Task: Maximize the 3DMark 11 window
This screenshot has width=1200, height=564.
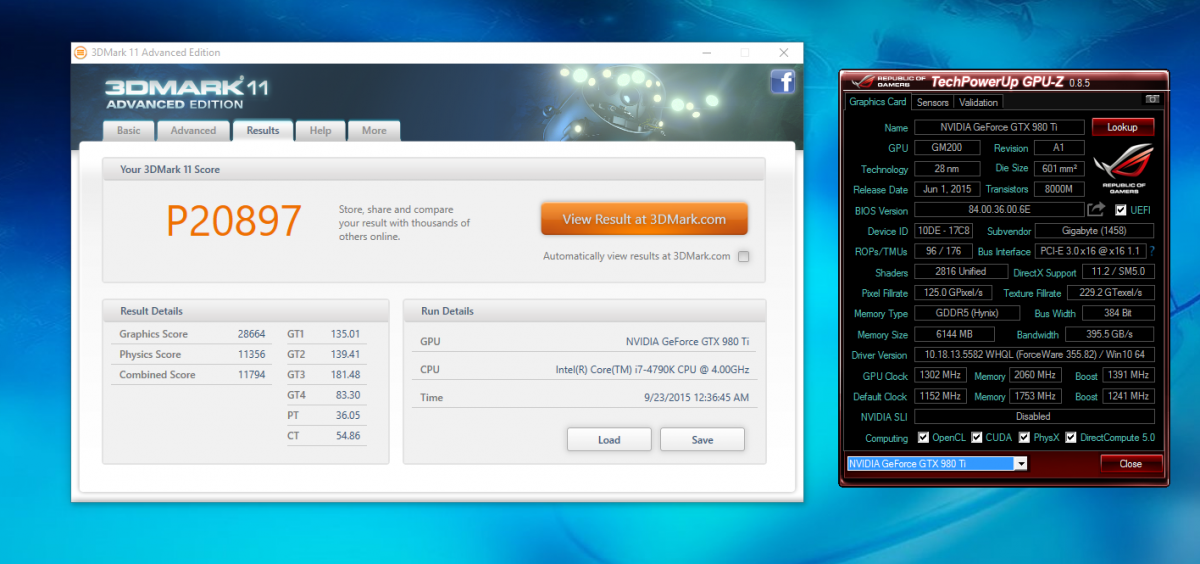Action: 744,53
